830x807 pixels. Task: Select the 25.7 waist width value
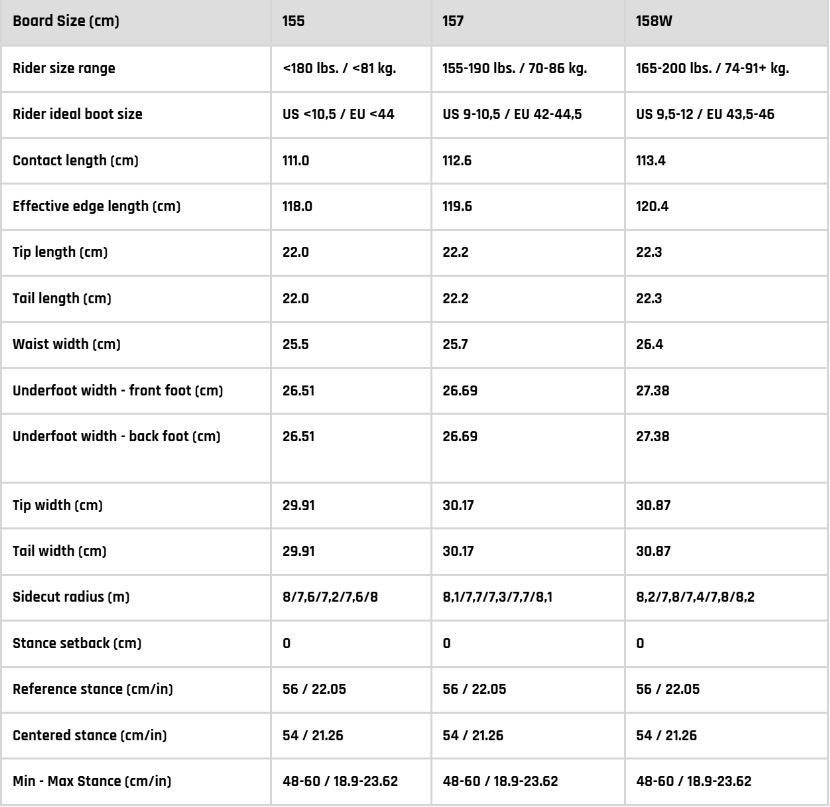[x=455, y=344]
